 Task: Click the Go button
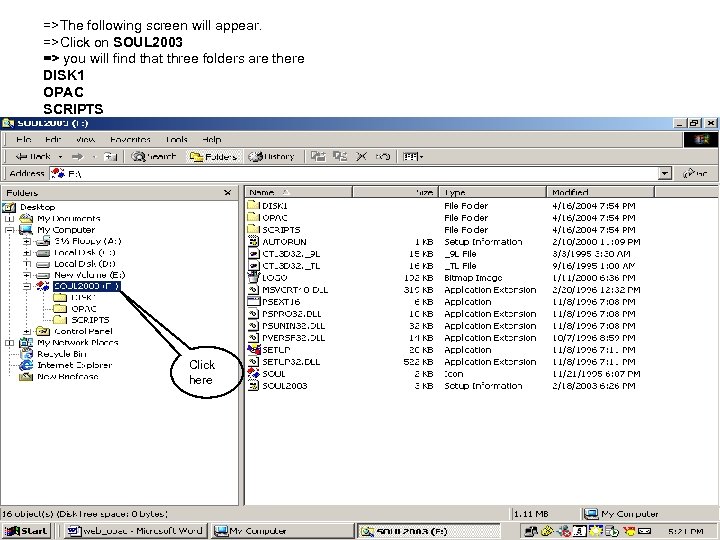(x=695, y=174)
